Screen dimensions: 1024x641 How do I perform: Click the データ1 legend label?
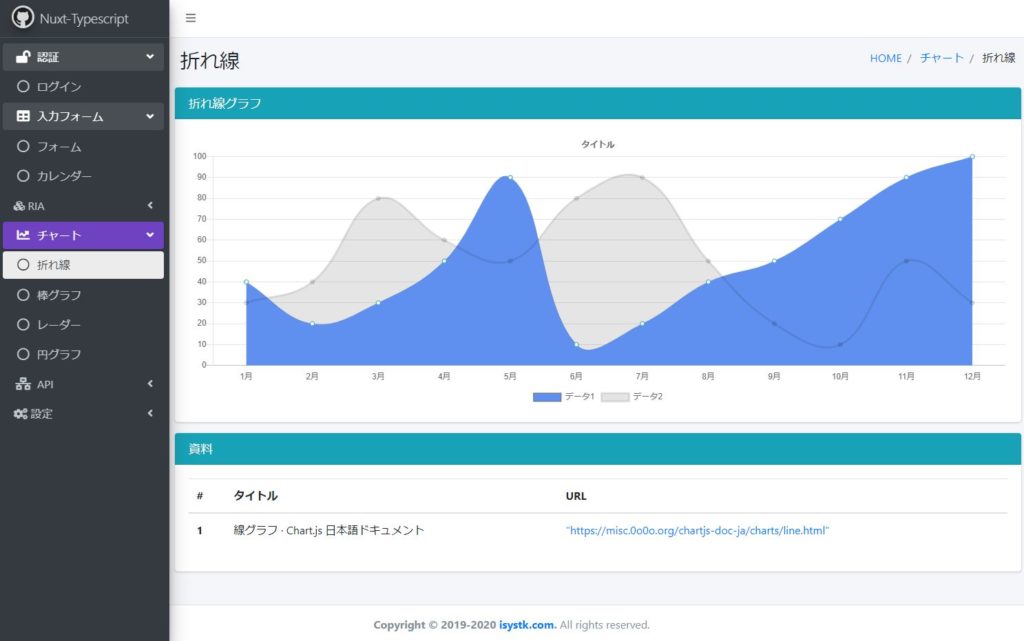pyautogui.click(x=580, y=396)
